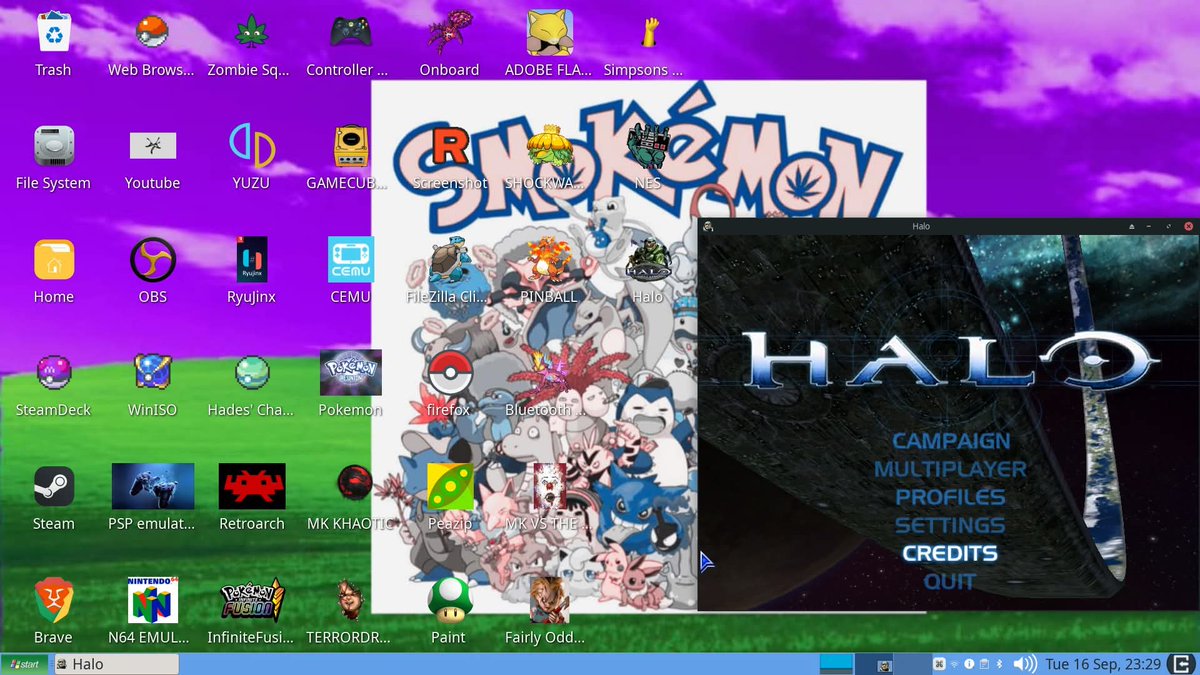Select the Halo desktop shortcut icon
The width and height of the screenshot is (1200, 675).
click(x=648, y=260)
